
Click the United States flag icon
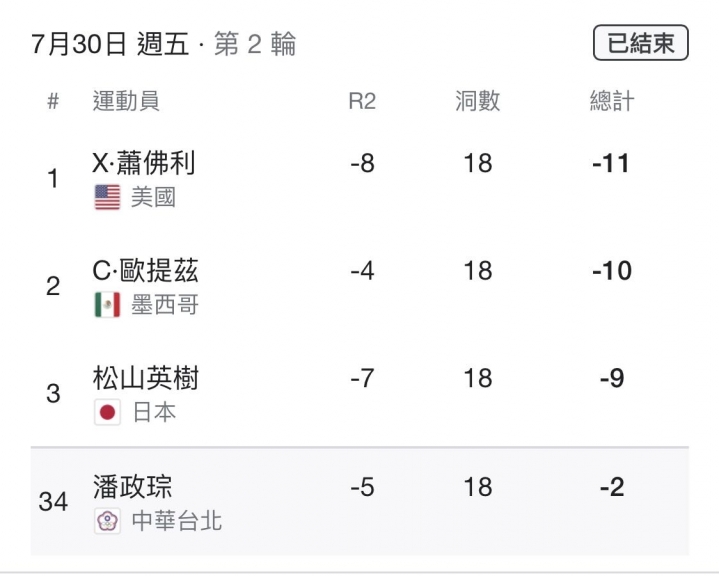pos(107,198)
